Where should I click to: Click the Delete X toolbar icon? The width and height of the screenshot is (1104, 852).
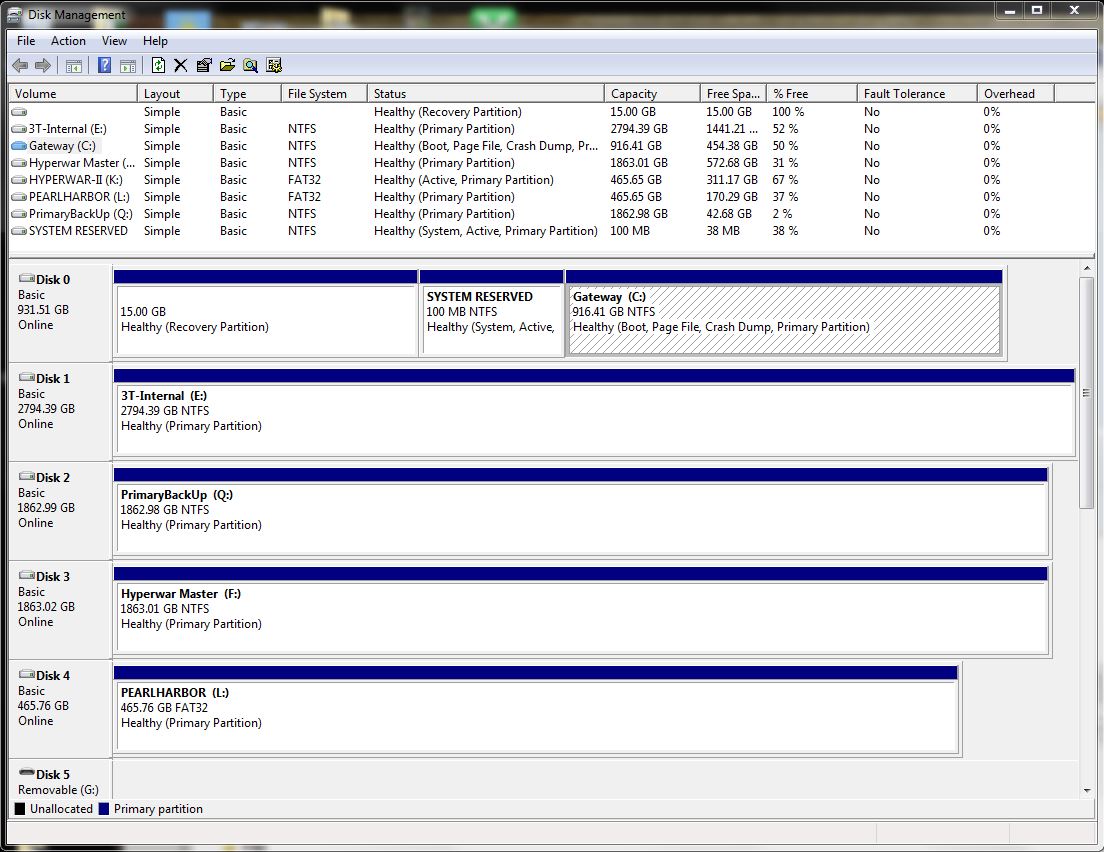(181, 66)
